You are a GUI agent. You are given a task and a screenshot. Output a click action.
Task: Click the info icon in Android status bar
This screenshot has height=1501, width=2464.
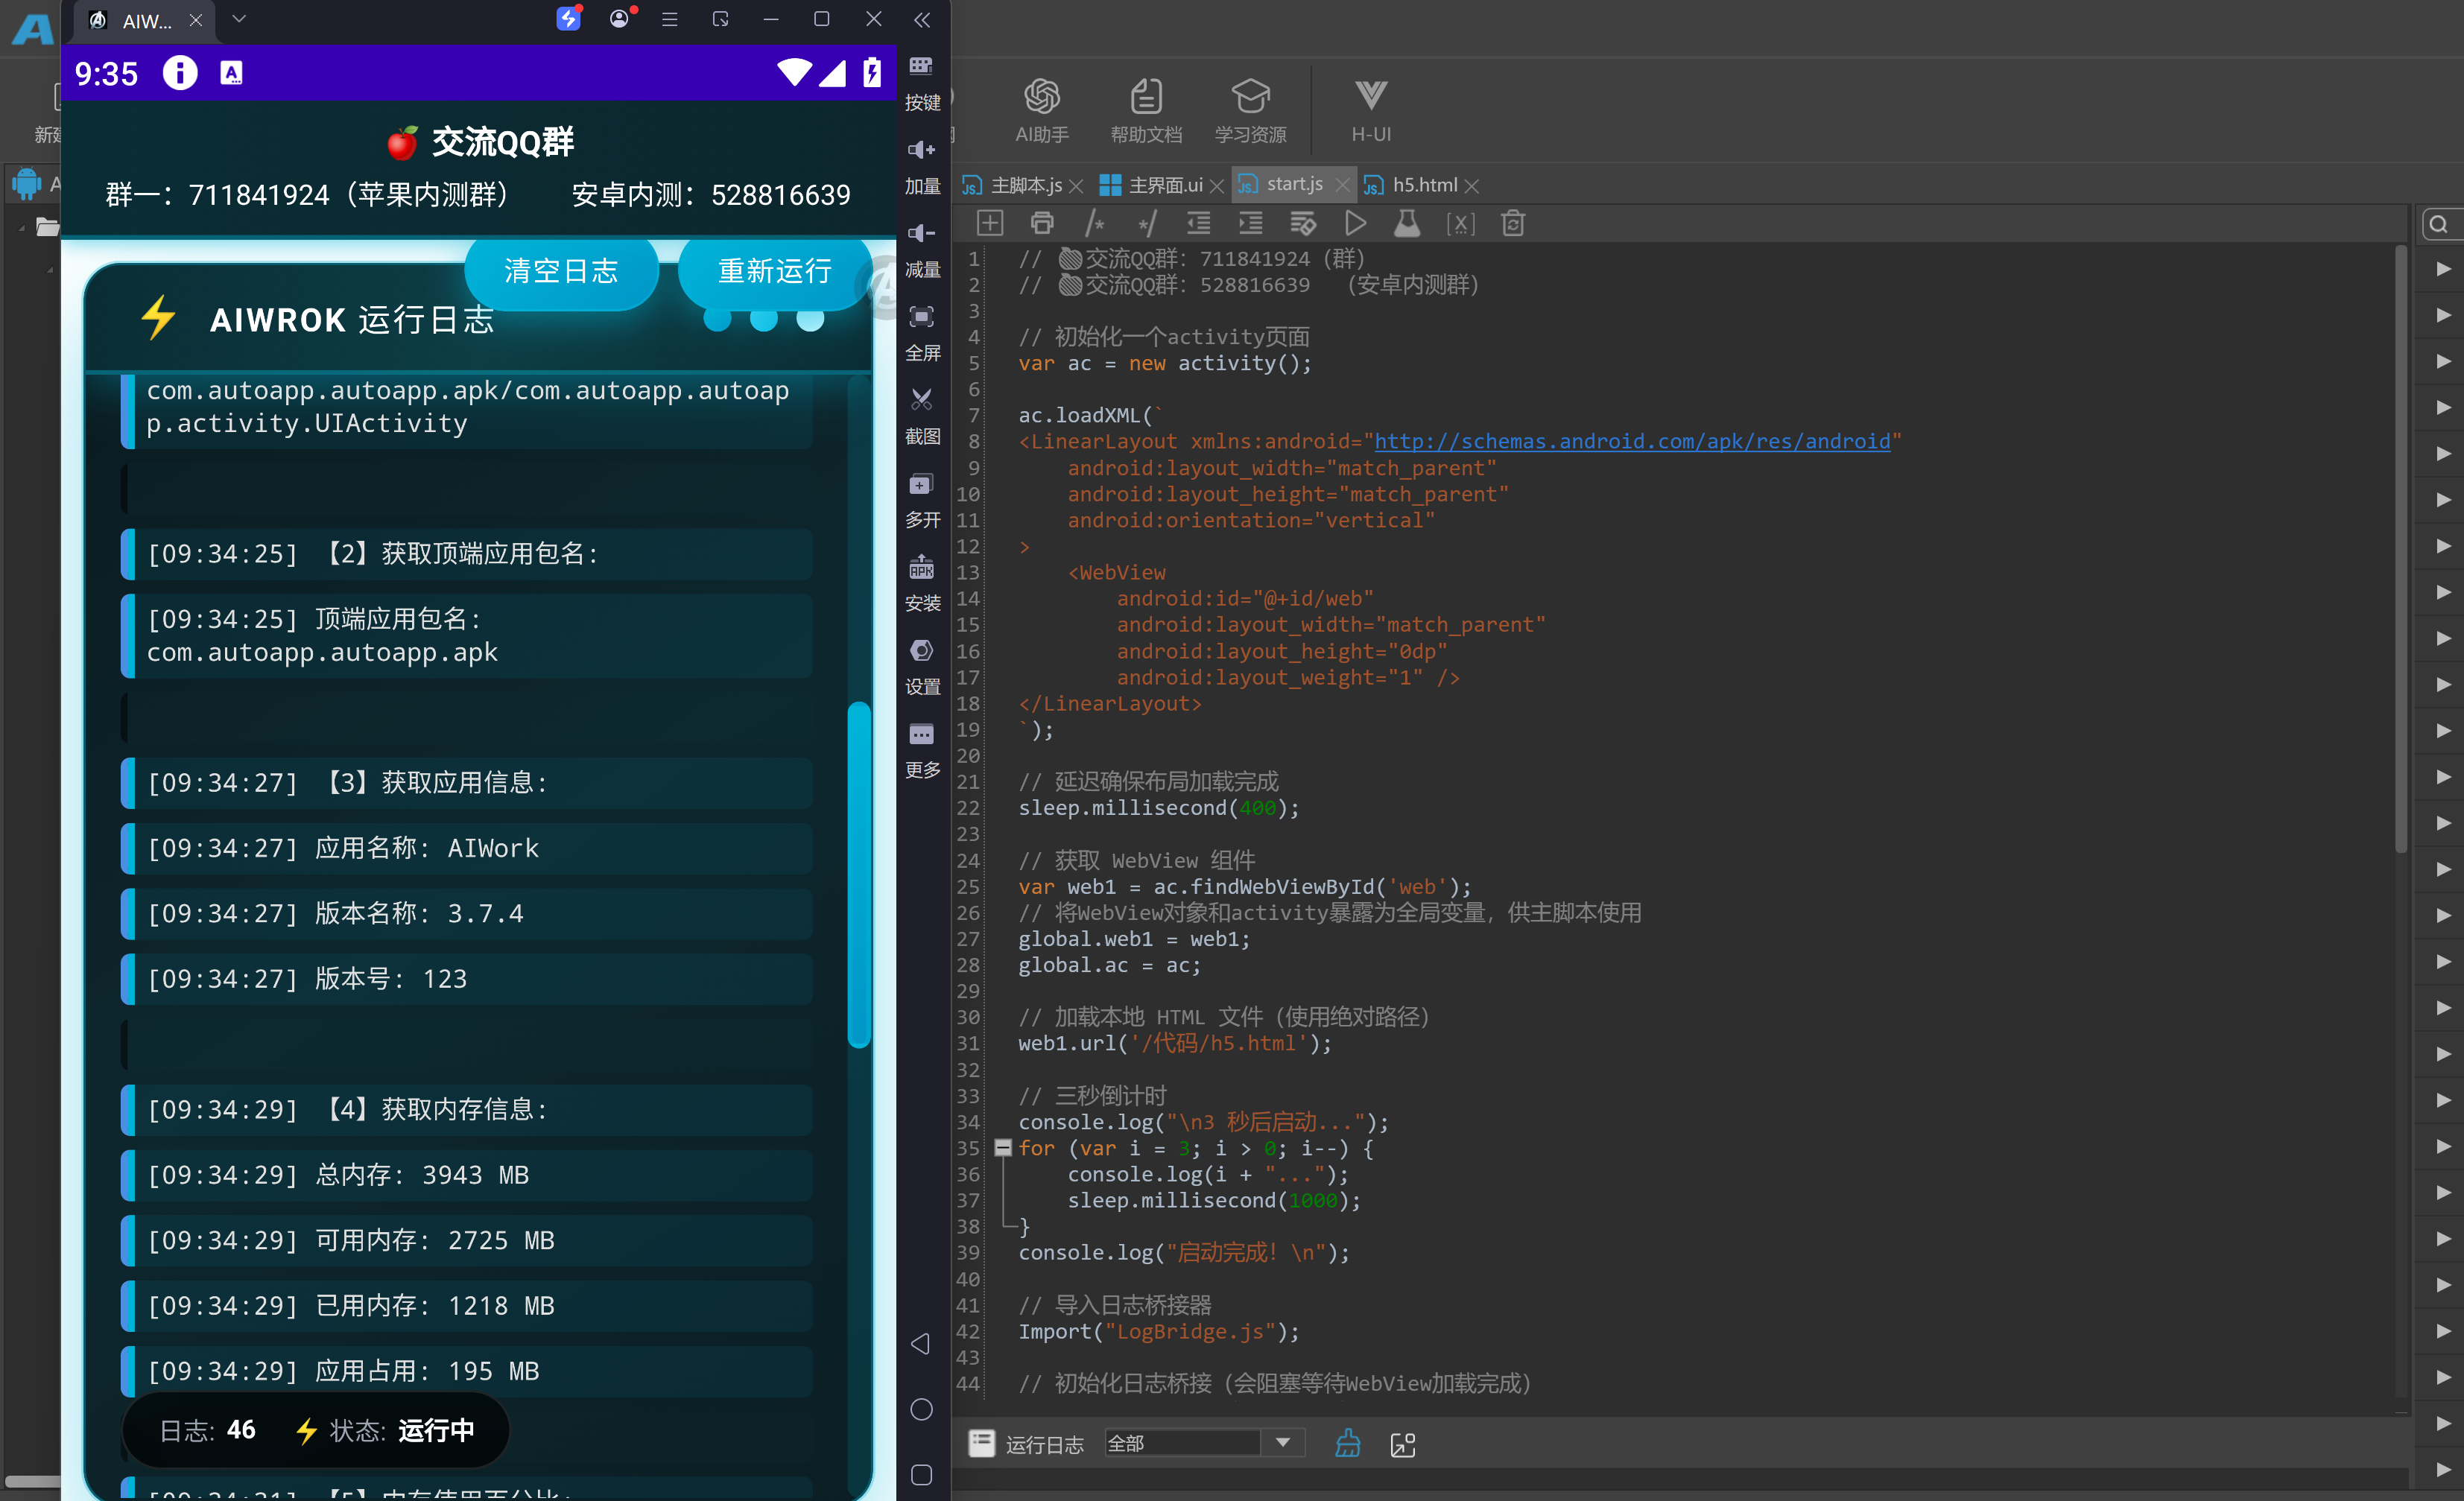click(180, 73)
